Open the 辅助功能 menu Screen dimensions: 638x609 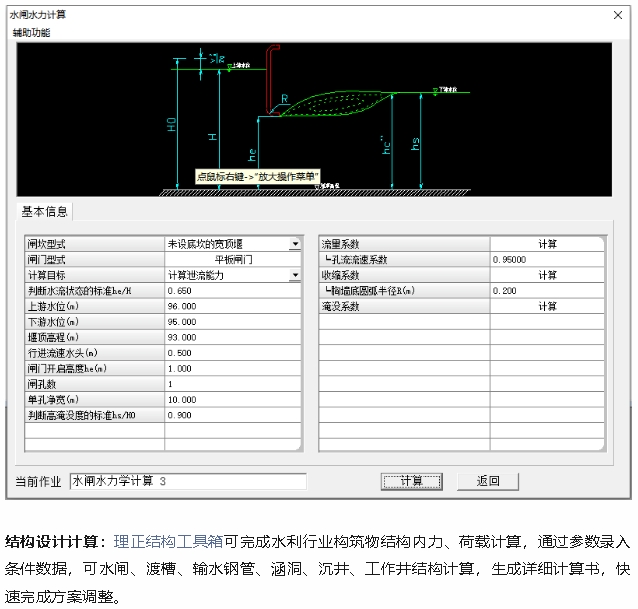coord(31,32)
